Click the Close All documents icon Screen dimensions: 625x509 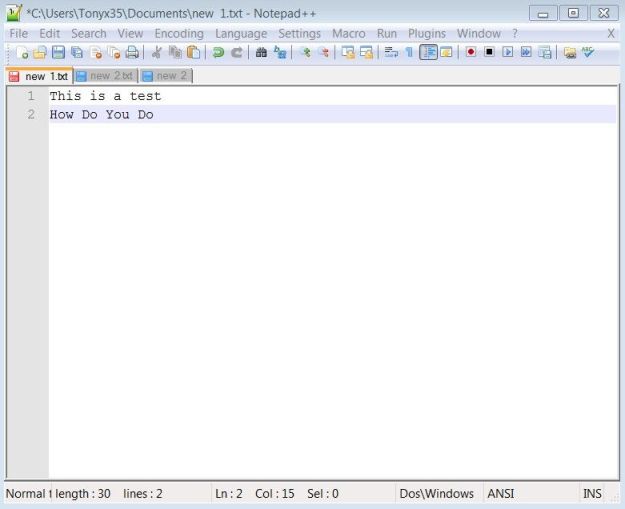(114, 52)
